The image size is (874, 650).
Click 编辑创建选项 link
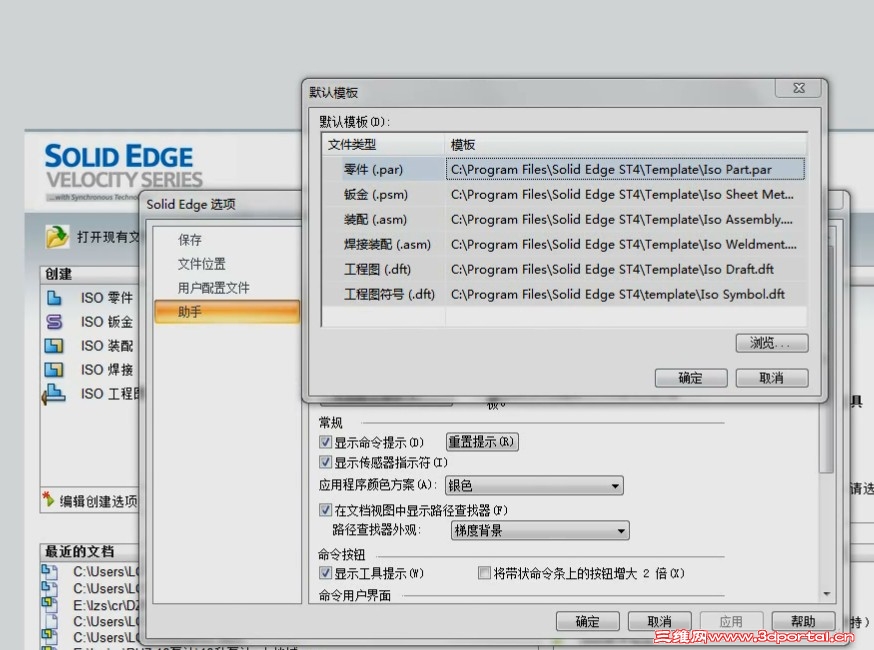pyautogui.click(x=98, y=501)
